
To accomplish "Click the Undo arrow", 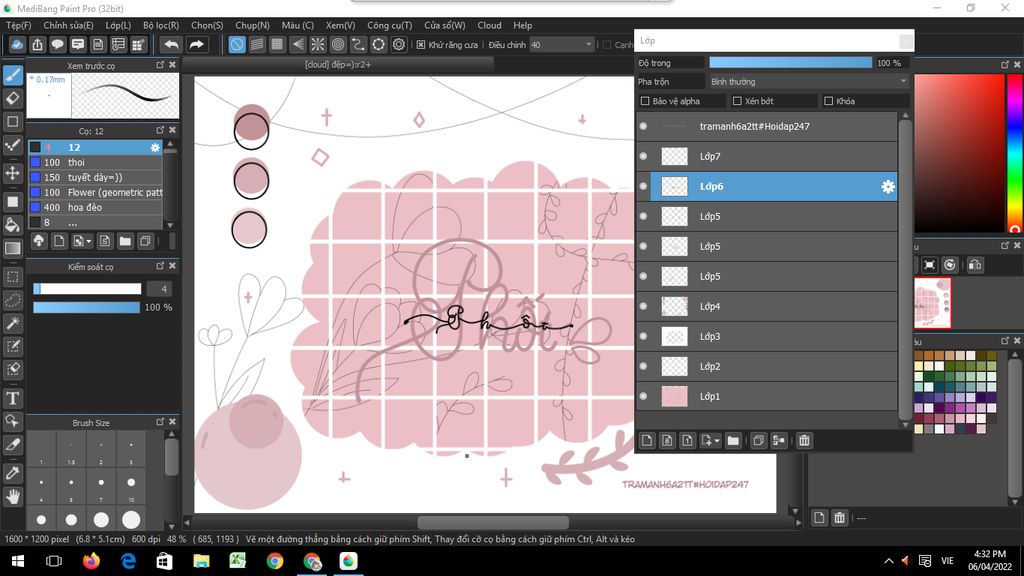I will 171,44.
